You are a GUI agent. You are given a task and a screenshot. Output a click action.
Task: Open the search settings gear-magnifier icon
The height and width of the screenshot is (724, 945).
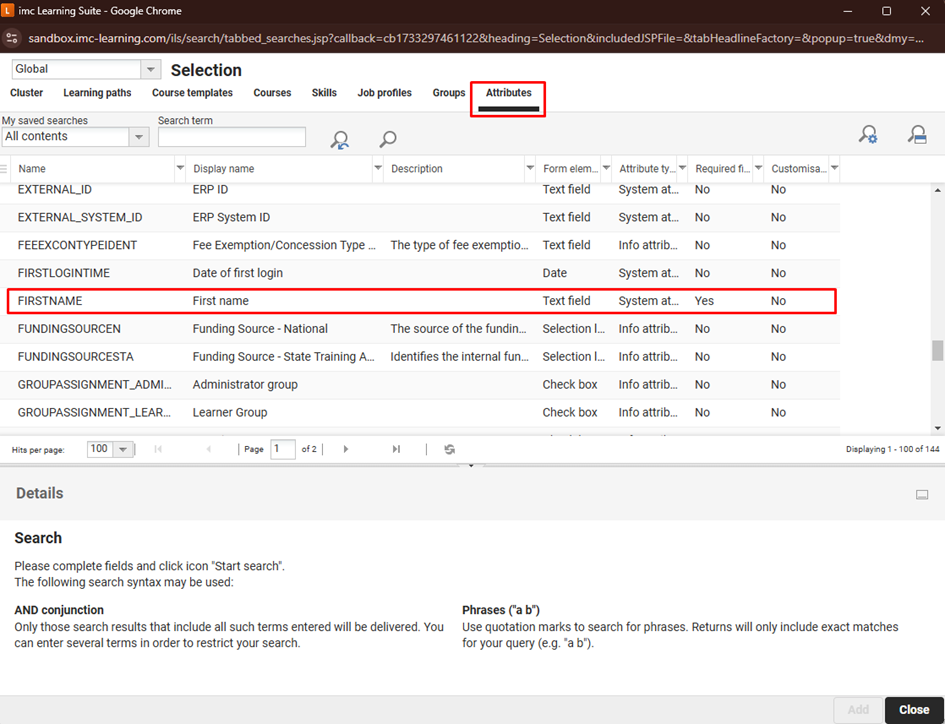pos(868,135)
